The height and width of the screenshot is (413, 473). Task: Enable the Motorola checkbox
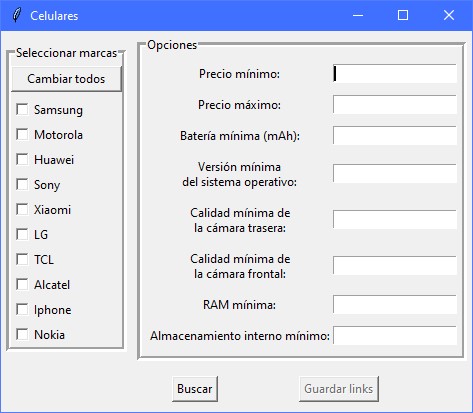point(22,134)
